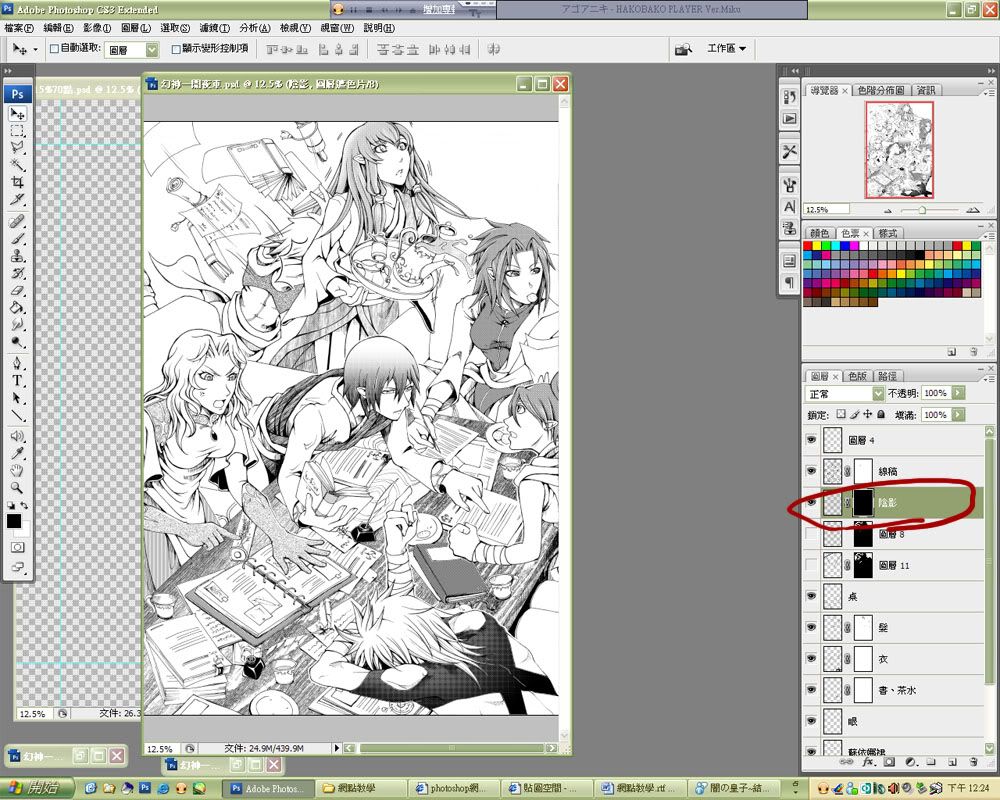The height and width of the screenshot is (800, 1000).
Task: Select the Crop tool
Action: [17, 182]
